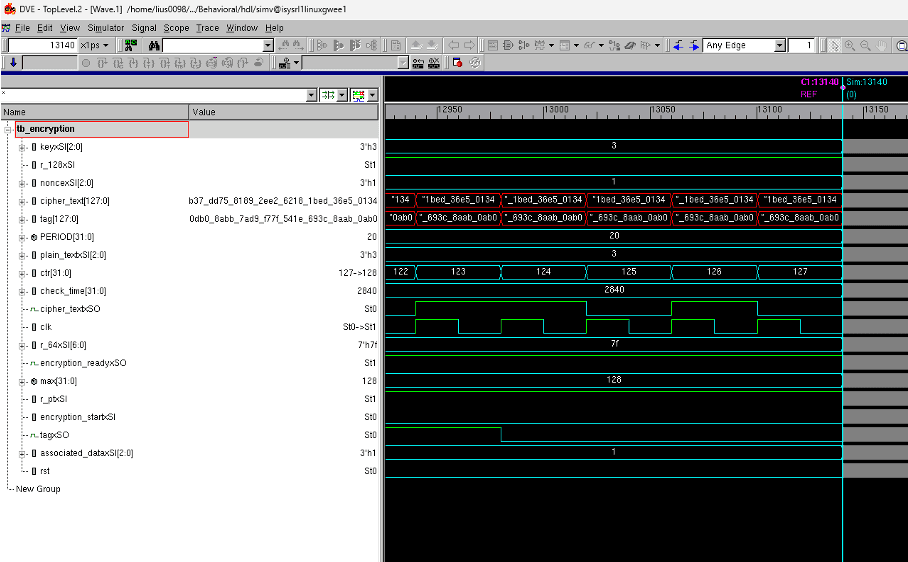This screenshot has height=562, width=908.
Task: Select the rst signal row
Action: pos(45,471)
